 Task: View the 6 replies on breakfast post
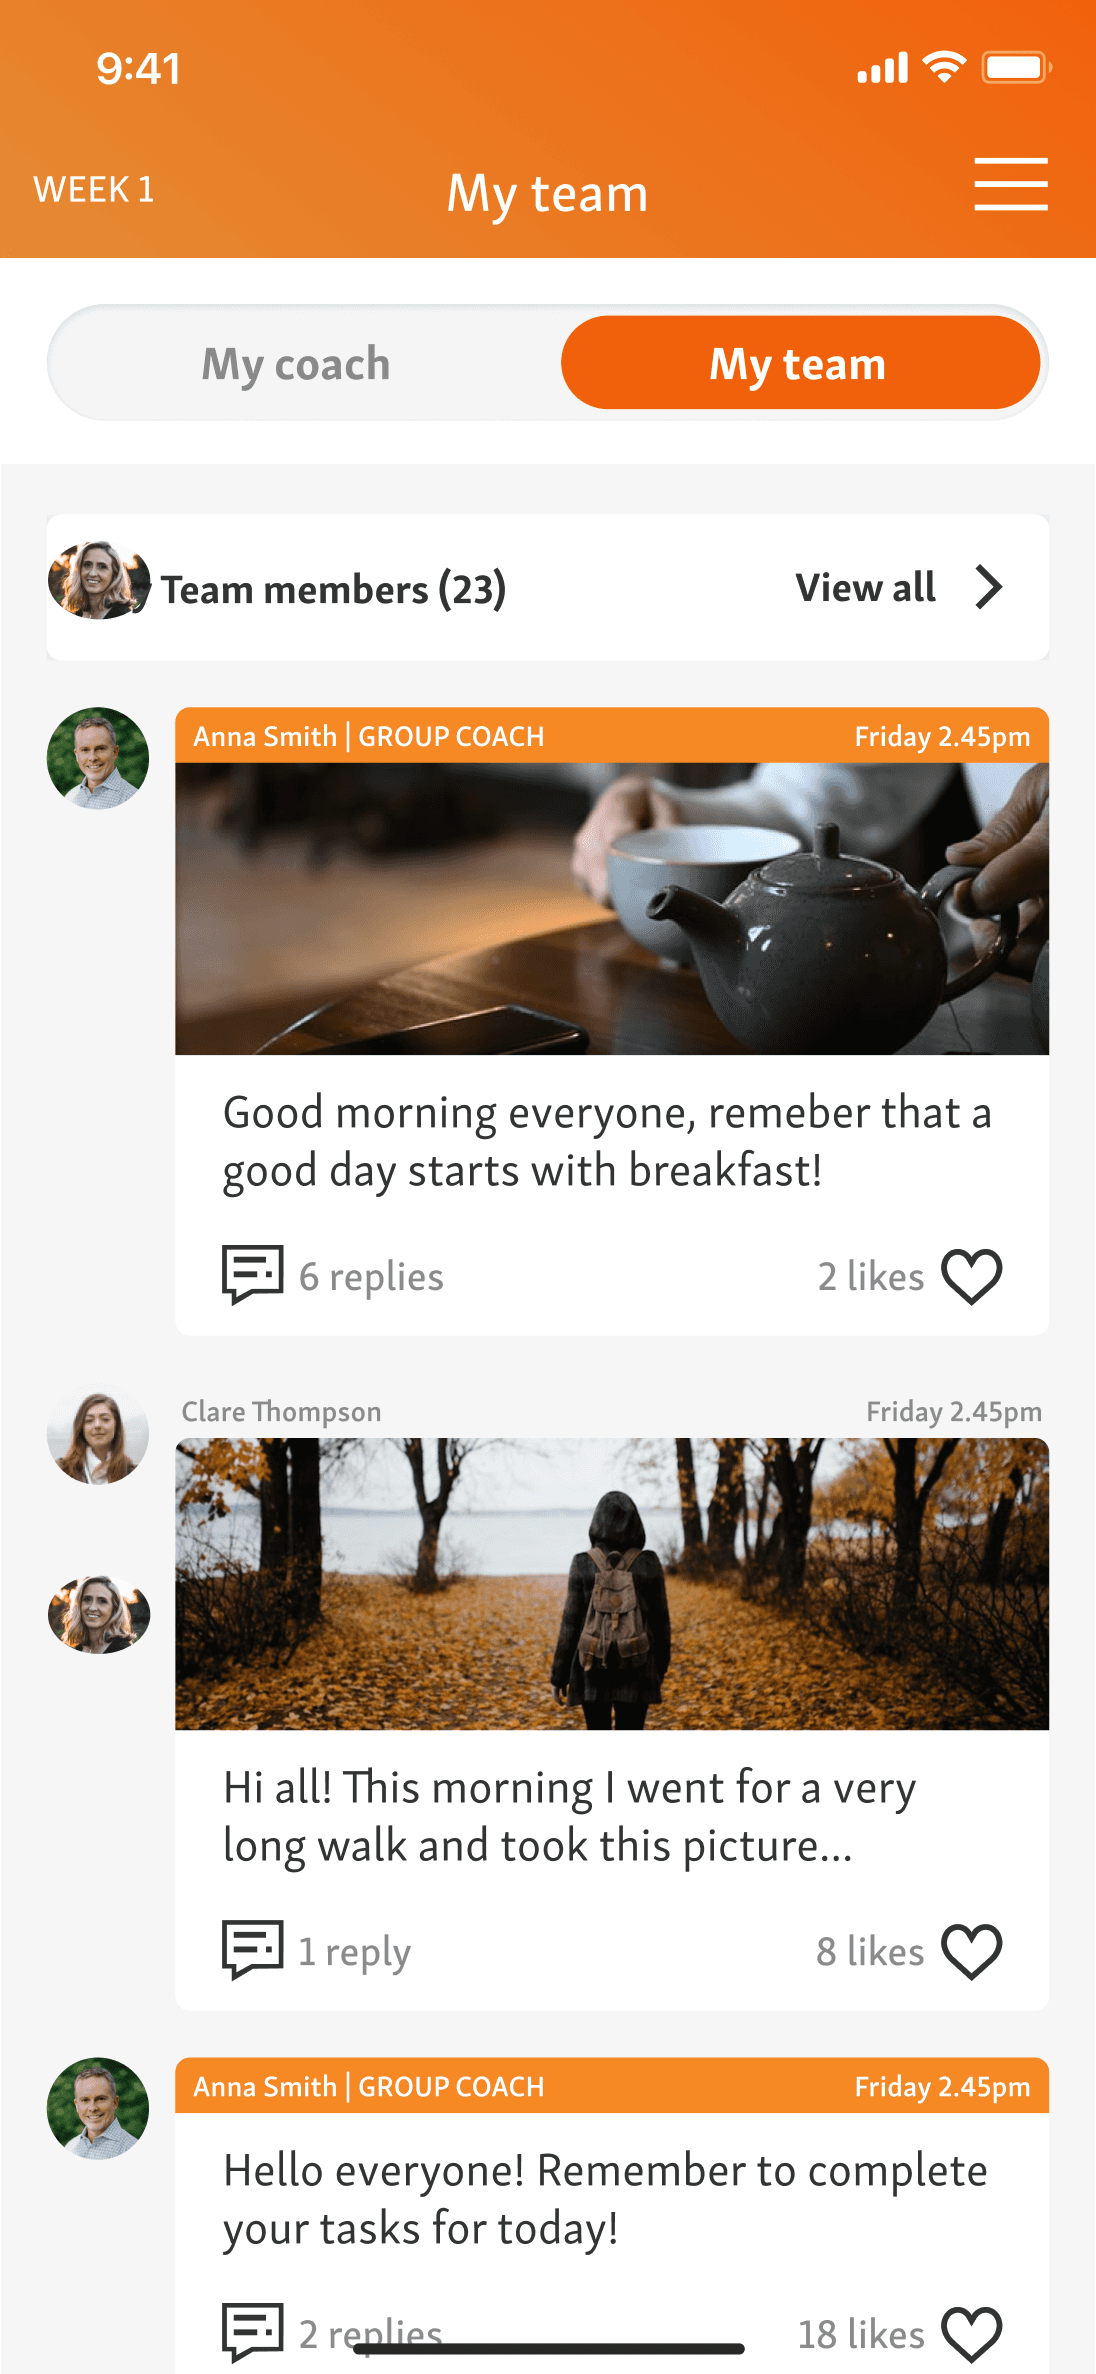click(x=371, y=1277)
